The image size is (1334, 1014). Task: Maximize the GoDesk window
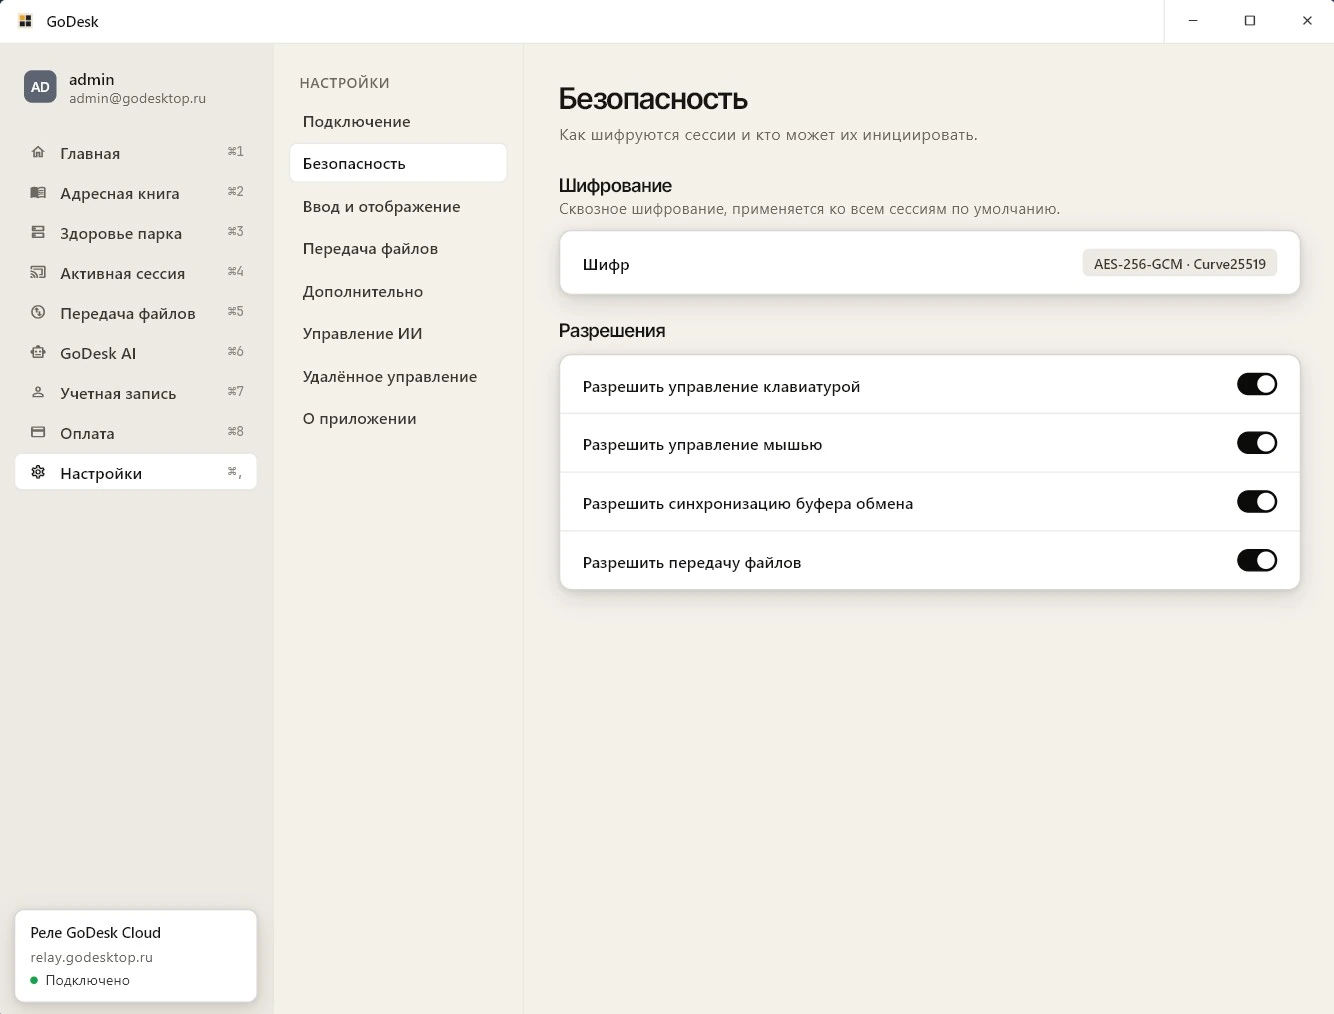tap(1249, 21)
